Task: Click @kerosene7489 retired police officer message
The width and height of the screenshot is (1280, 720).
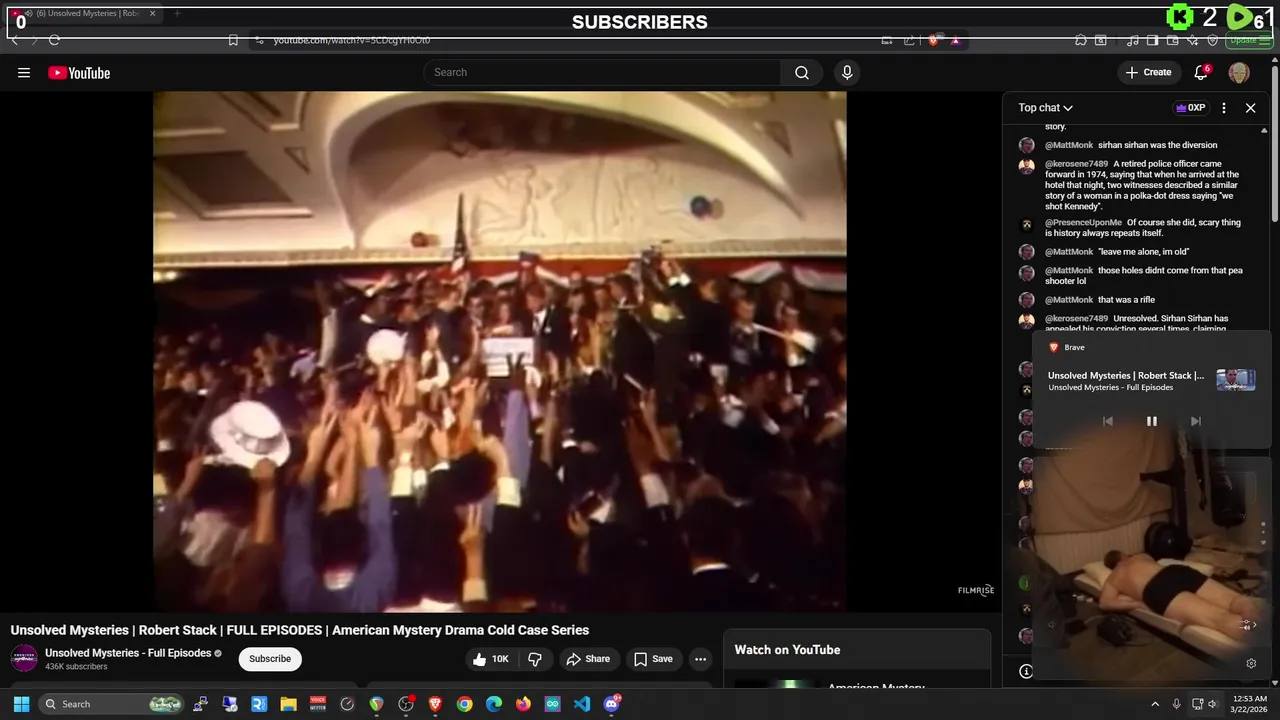Action: [1142, 185]
